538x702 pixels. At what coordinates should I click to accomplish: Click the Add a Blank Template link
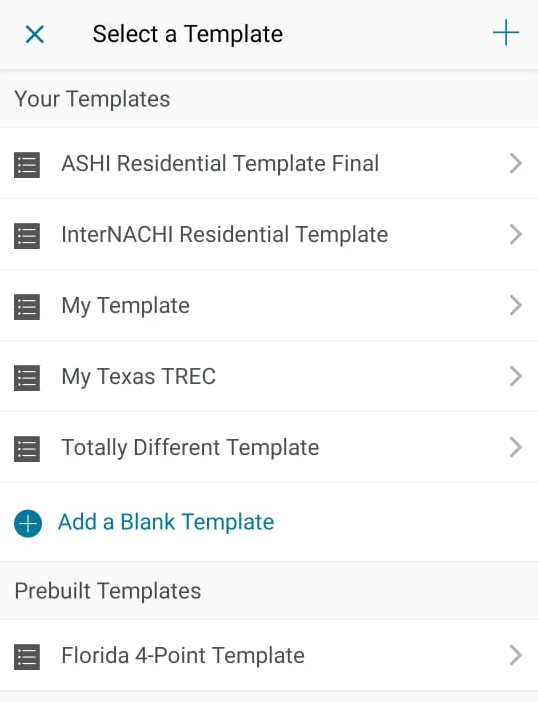[x=166, y=522]
